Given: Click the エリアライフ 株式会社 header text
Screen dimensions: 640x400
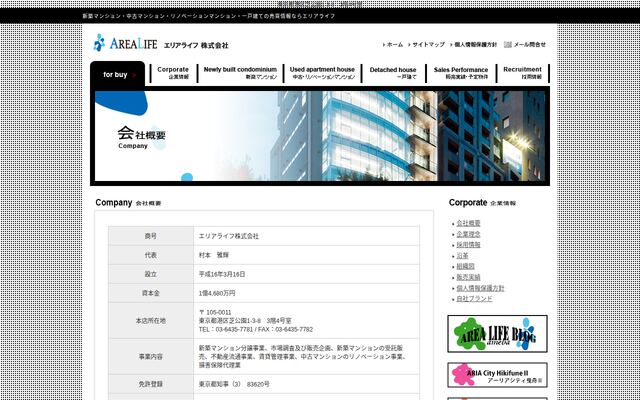Looking at the screenshot, I should click(196, 45).
